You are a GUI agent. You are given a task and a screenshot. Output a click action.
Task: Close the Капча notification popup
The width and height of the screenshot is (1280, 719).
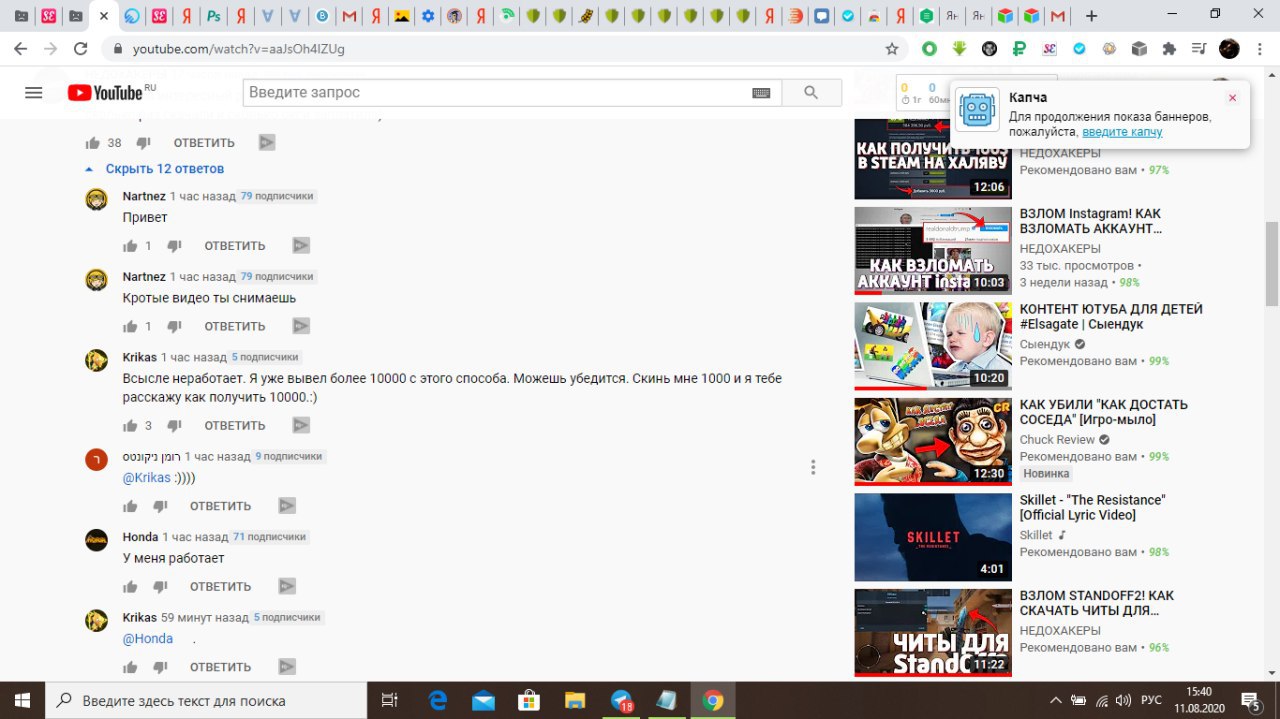pyautogui.click(x=1232, y=98)
